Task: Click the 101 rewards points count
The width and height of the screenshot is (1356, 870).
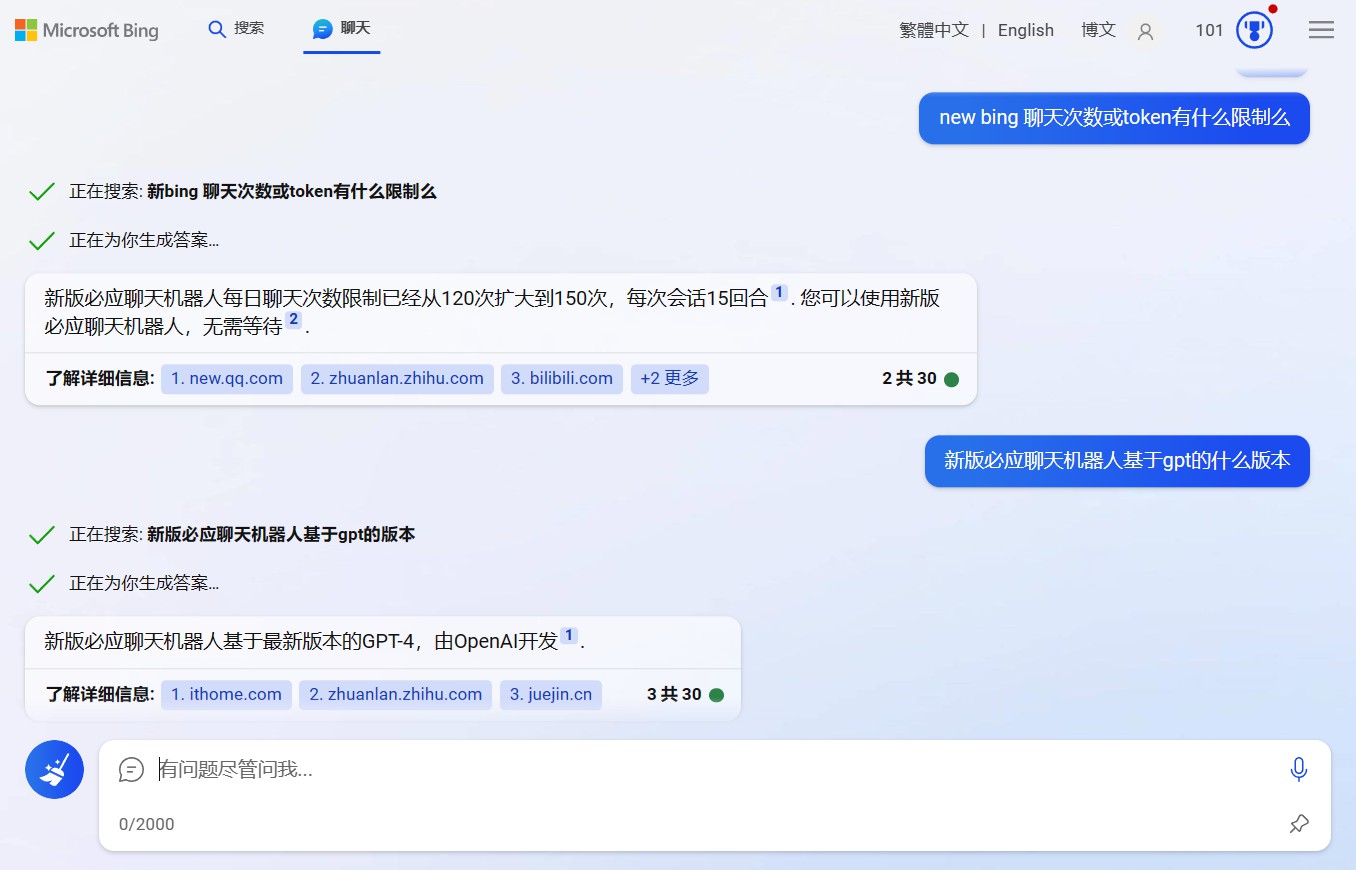Action: pos(1209,30)
